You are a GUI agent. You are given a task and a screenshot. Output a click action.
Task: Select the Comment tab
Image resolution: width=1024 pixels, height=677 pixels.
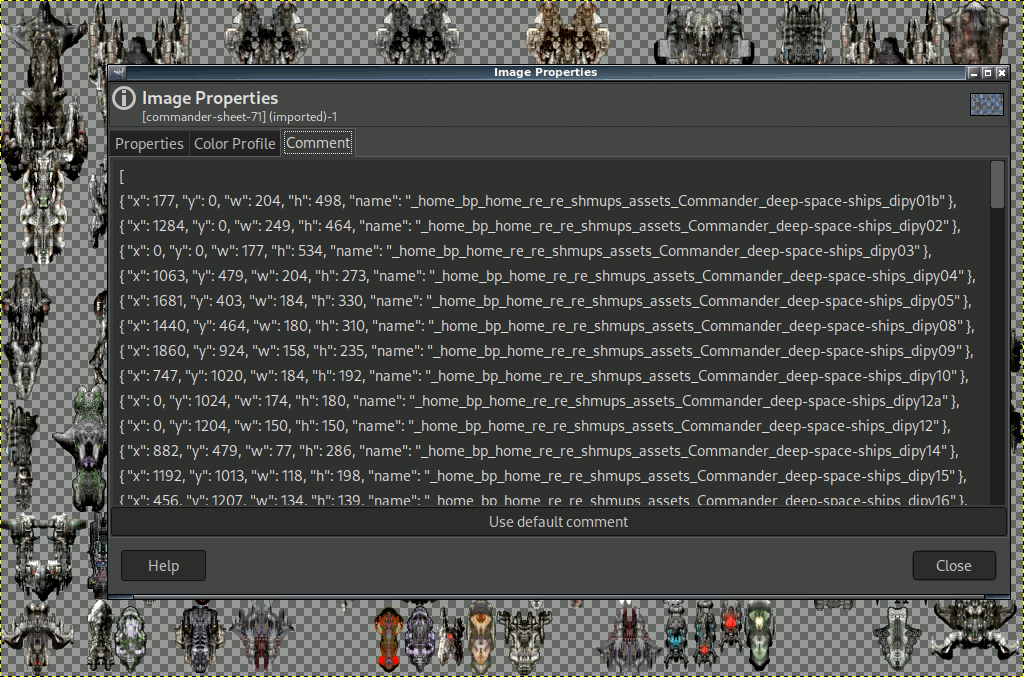tap(318, 144)
